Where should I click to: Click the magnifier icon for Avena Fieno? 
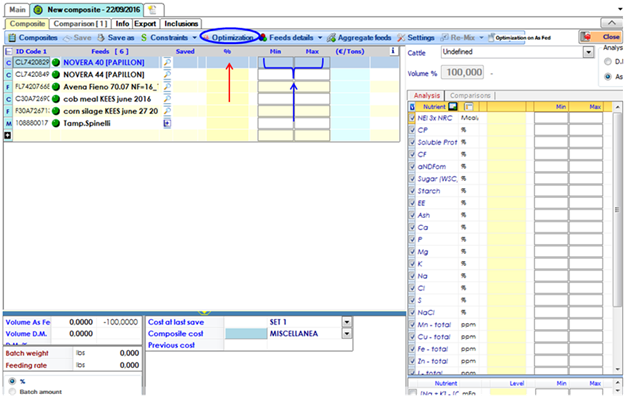(x=167, y=86)
